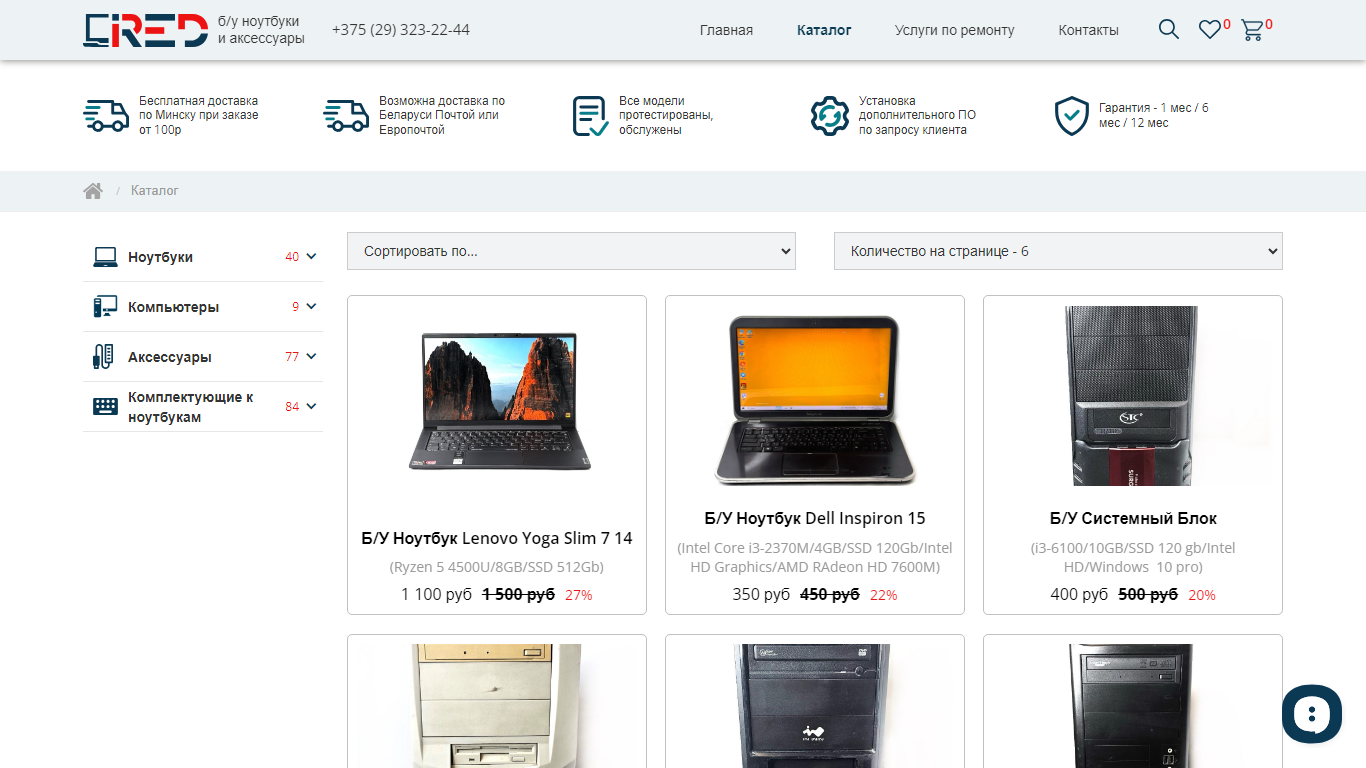This screenshot has width=1366, height=768.
Task: Open the shopping cart icon
Action: 1252,30
